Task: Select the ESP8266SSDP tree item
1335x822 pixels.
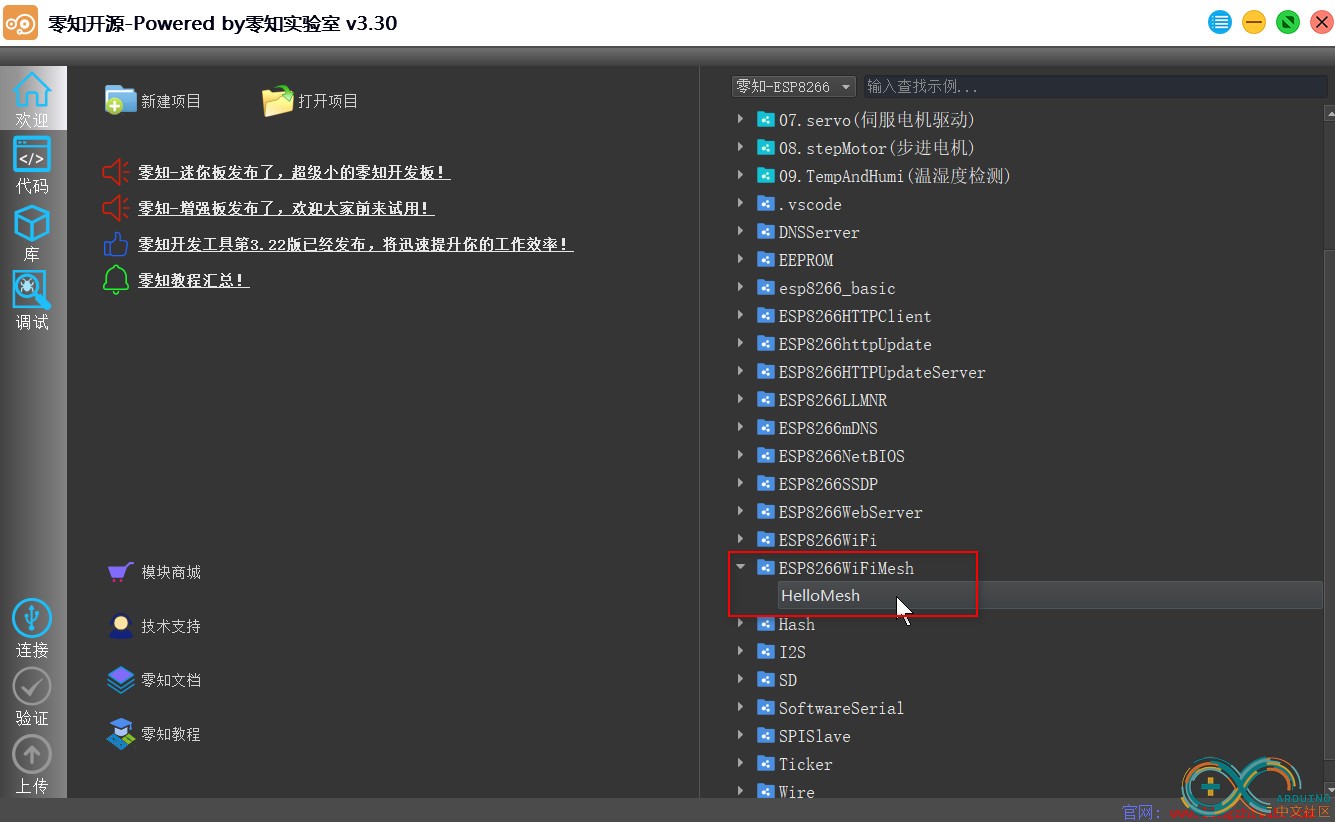Action: coord(828,483)
